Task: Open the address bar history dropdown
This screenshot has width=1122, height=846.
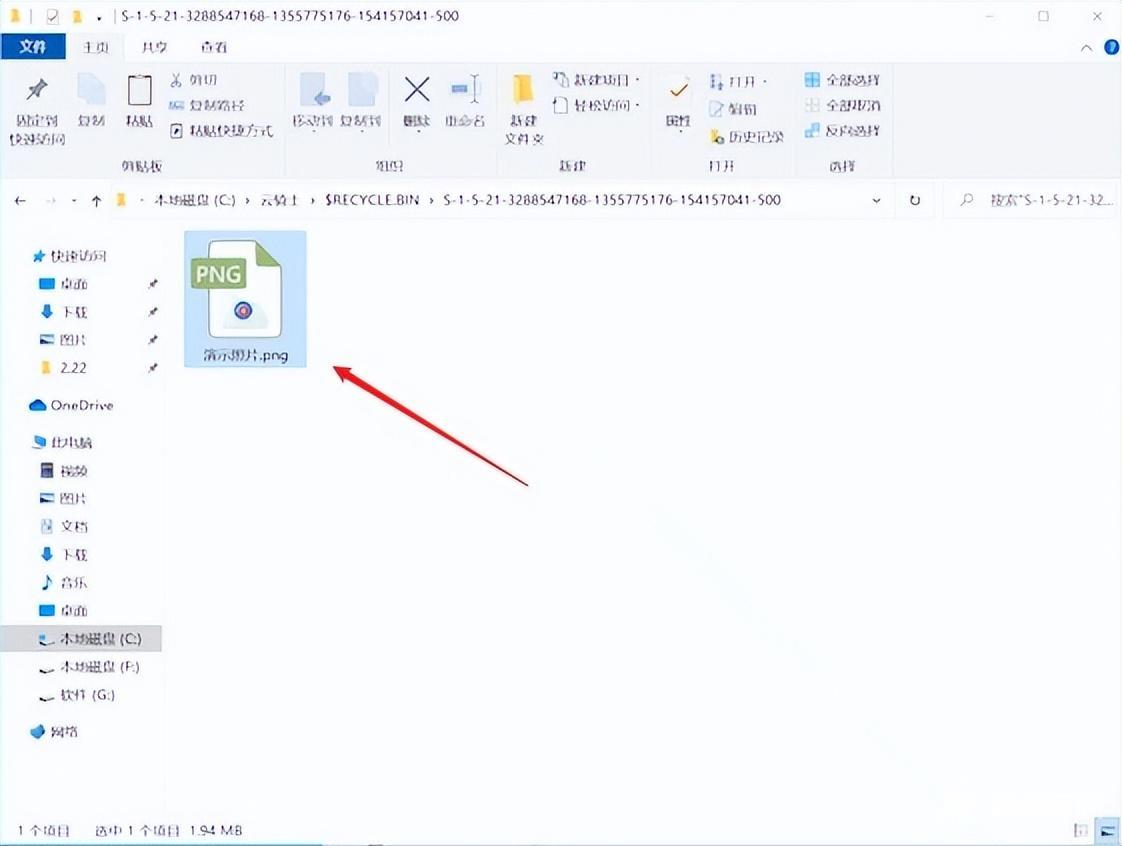Action: [x=877, y=200]
